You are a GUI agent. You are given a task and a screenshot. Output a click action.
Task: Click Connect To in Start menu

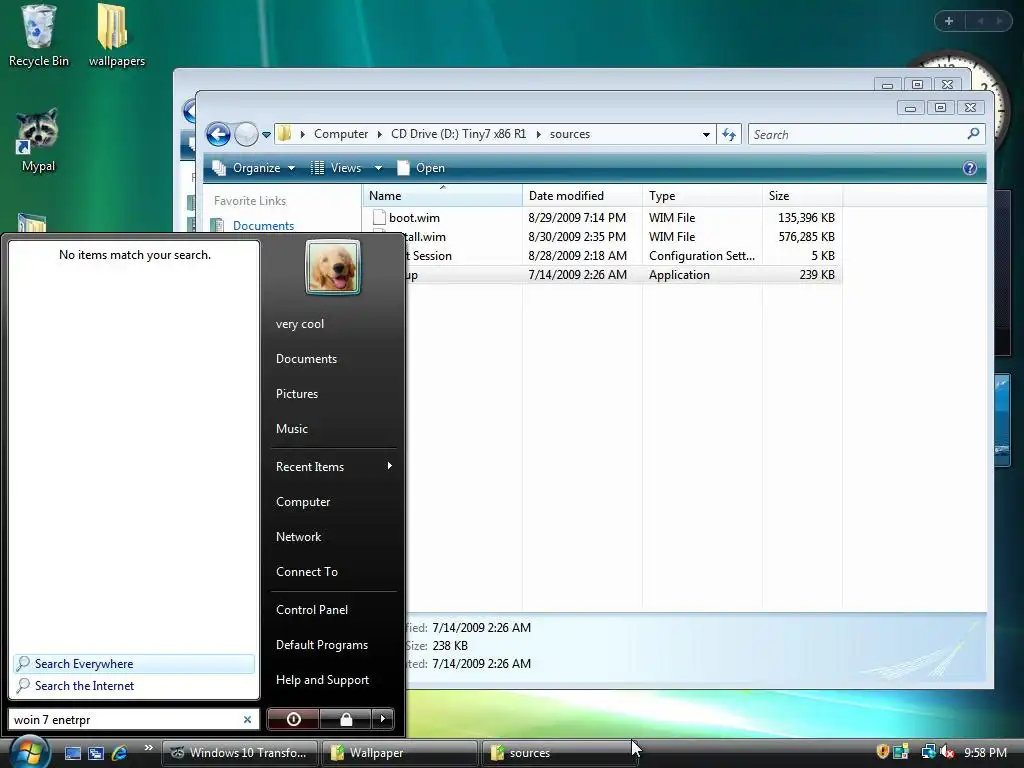pos(306,571)
